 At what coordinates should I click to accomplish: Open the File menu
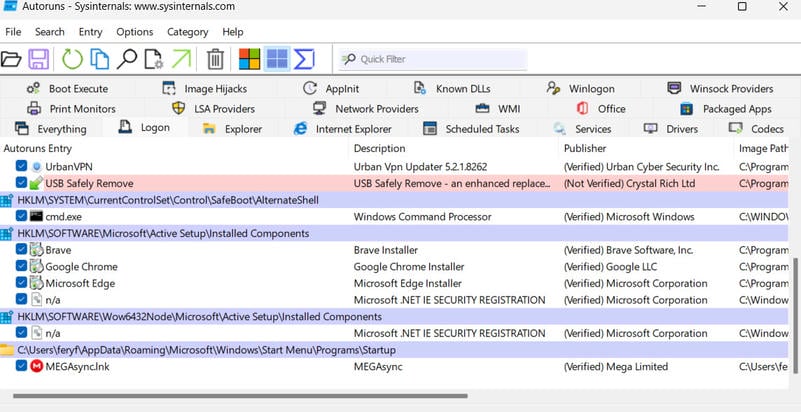[13, 32]
